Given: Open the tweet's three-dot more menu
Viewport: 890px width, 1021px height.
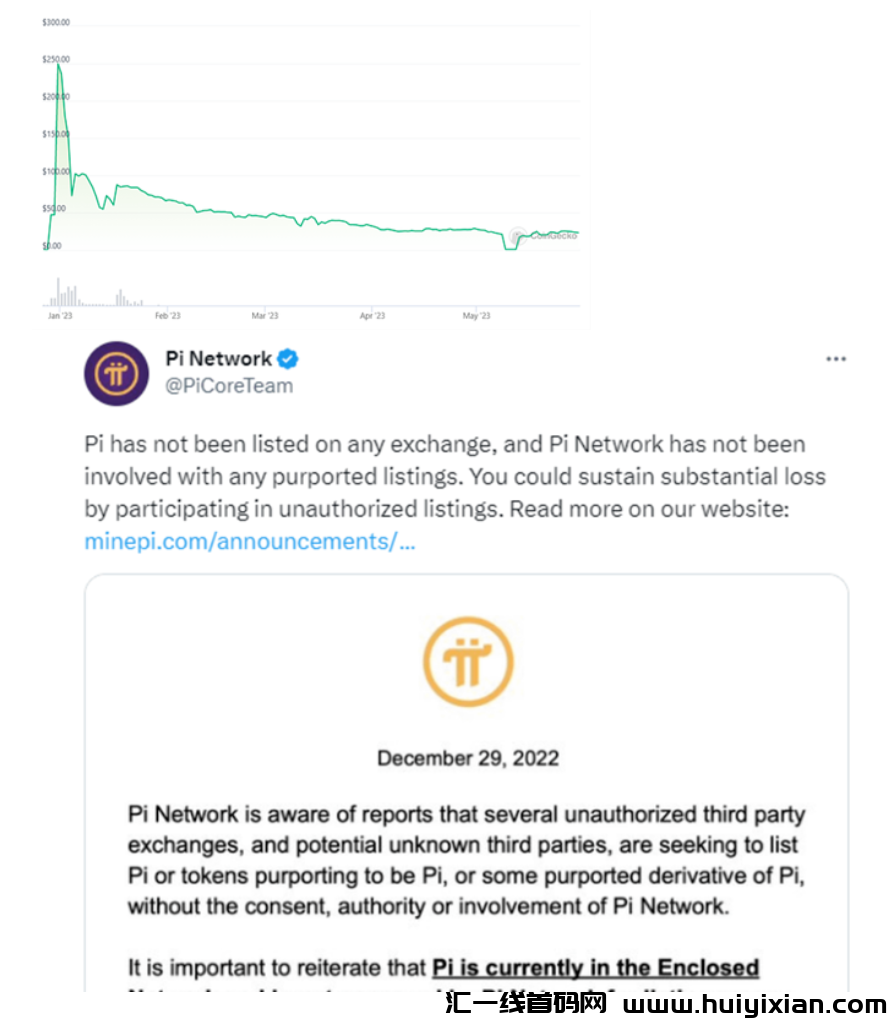Looking at the screenshot, I should (835, 359).
